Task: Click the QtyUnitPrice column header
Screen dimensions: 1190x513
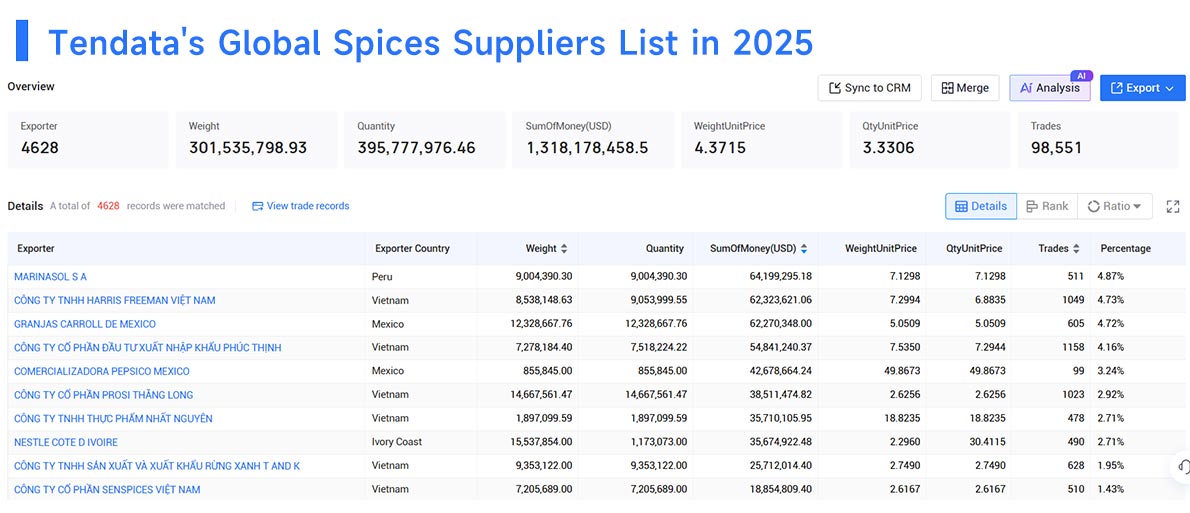Action: pyautogui.click(x=974, y=249)
